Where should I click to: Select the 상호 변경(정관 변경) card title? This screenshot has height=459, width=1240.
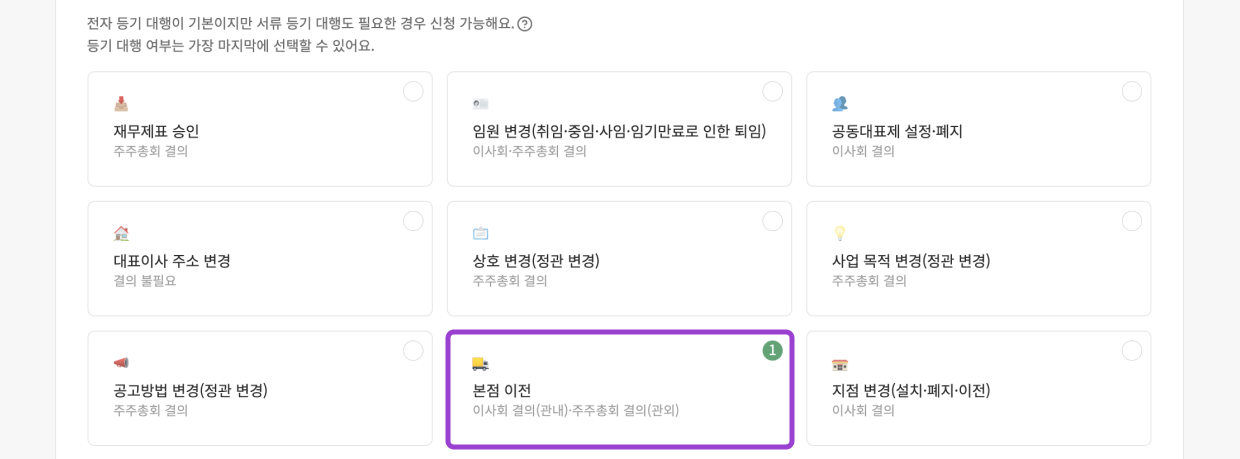(536, 261)
